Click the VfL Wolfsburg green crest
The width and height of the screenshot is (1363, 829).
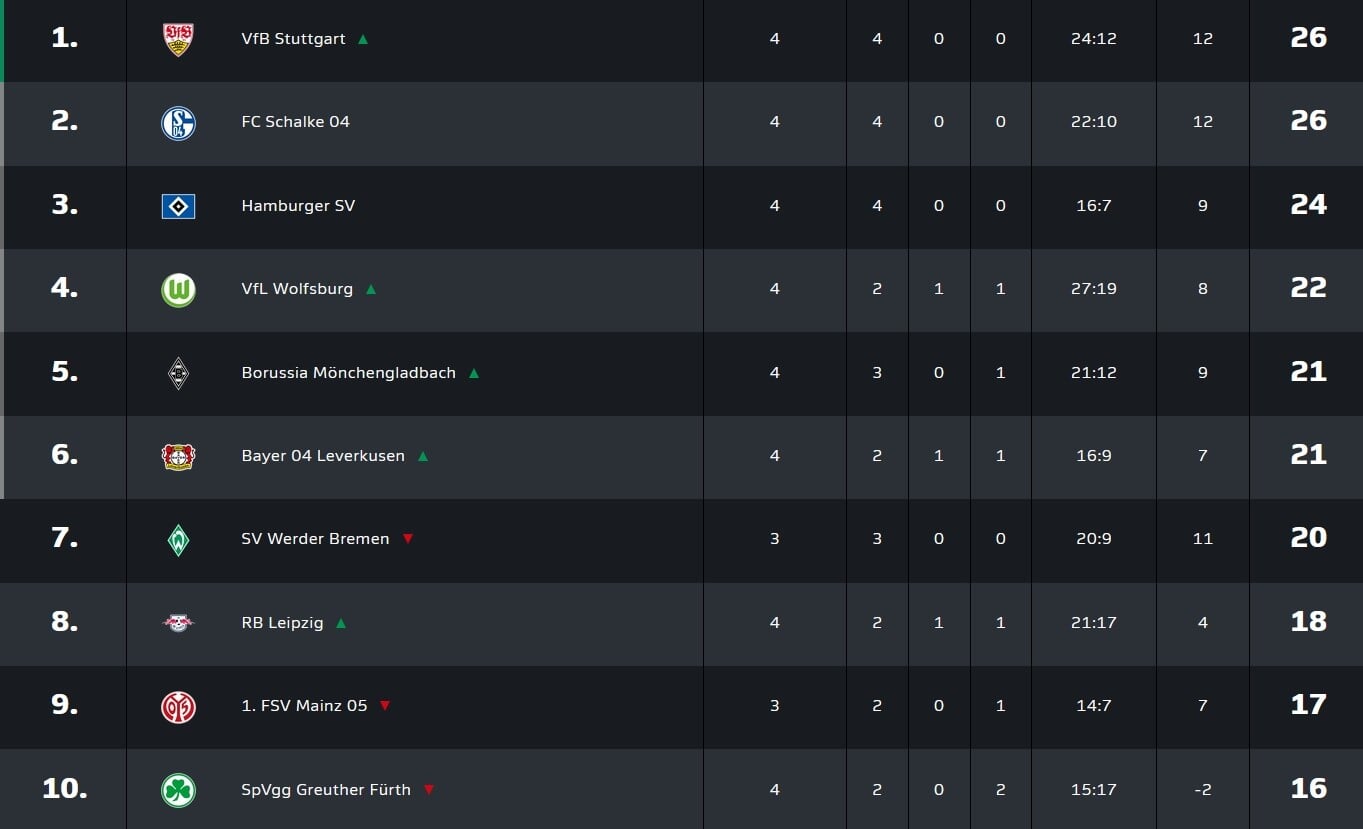point(178,290)
